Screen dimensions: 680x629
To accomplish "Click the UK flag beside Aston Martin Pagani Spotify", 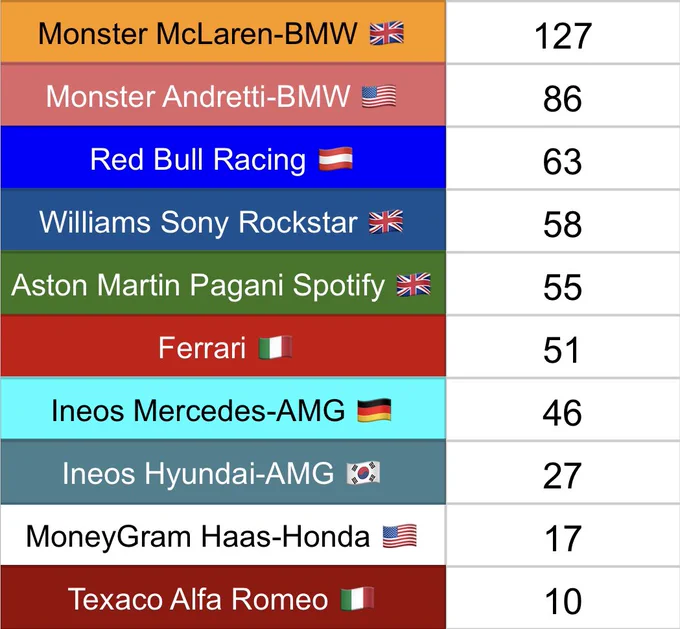I will coord(414,285).
